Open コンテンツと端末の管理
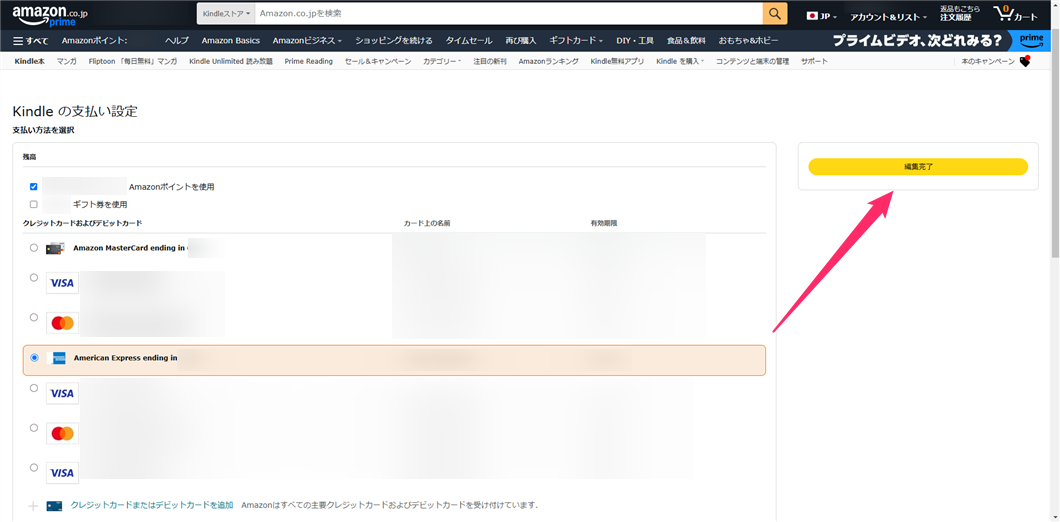The width and height of the screenshot is (1060, 522). (752, 62)
